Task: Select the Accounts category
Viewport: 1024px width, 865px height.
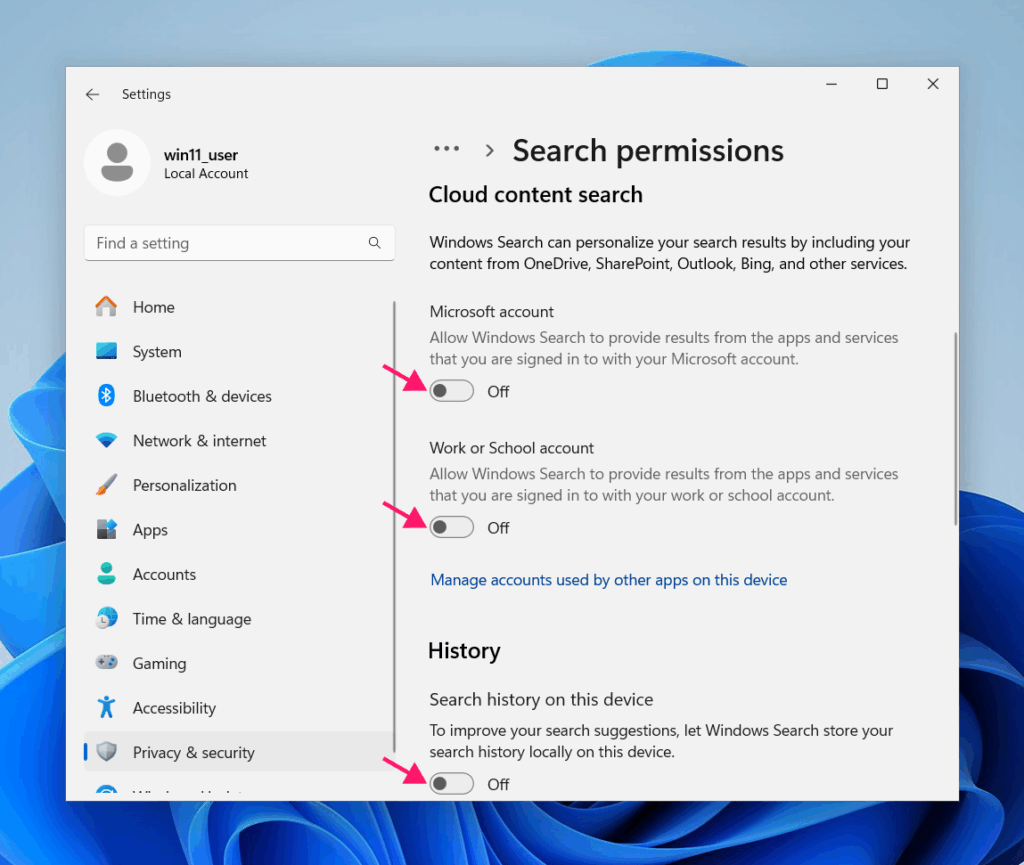Action: 239,574
